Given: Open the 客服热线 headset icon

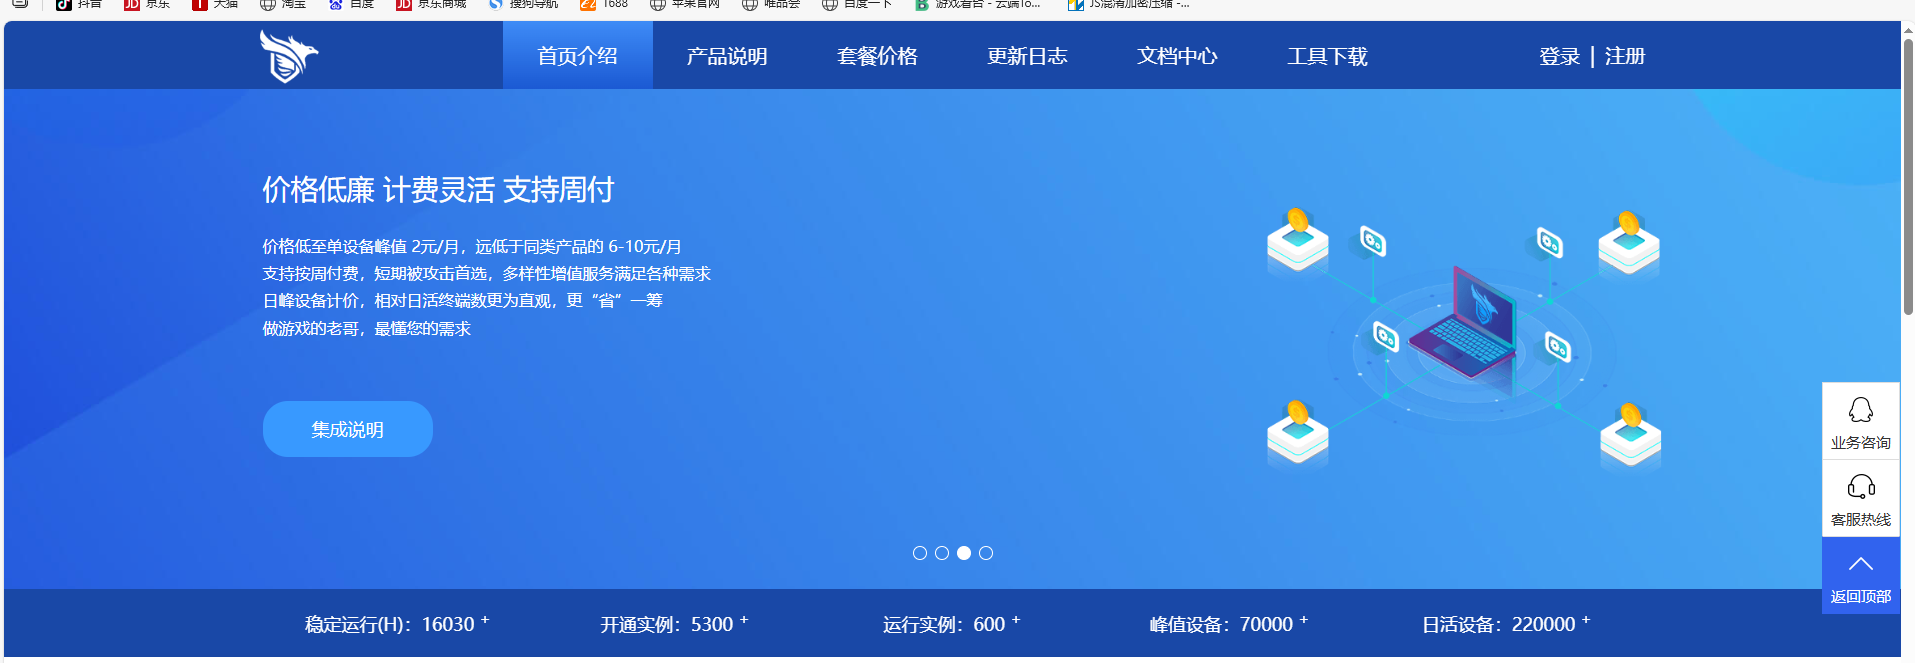Looking at the screenshot, I should [1861, 498].
